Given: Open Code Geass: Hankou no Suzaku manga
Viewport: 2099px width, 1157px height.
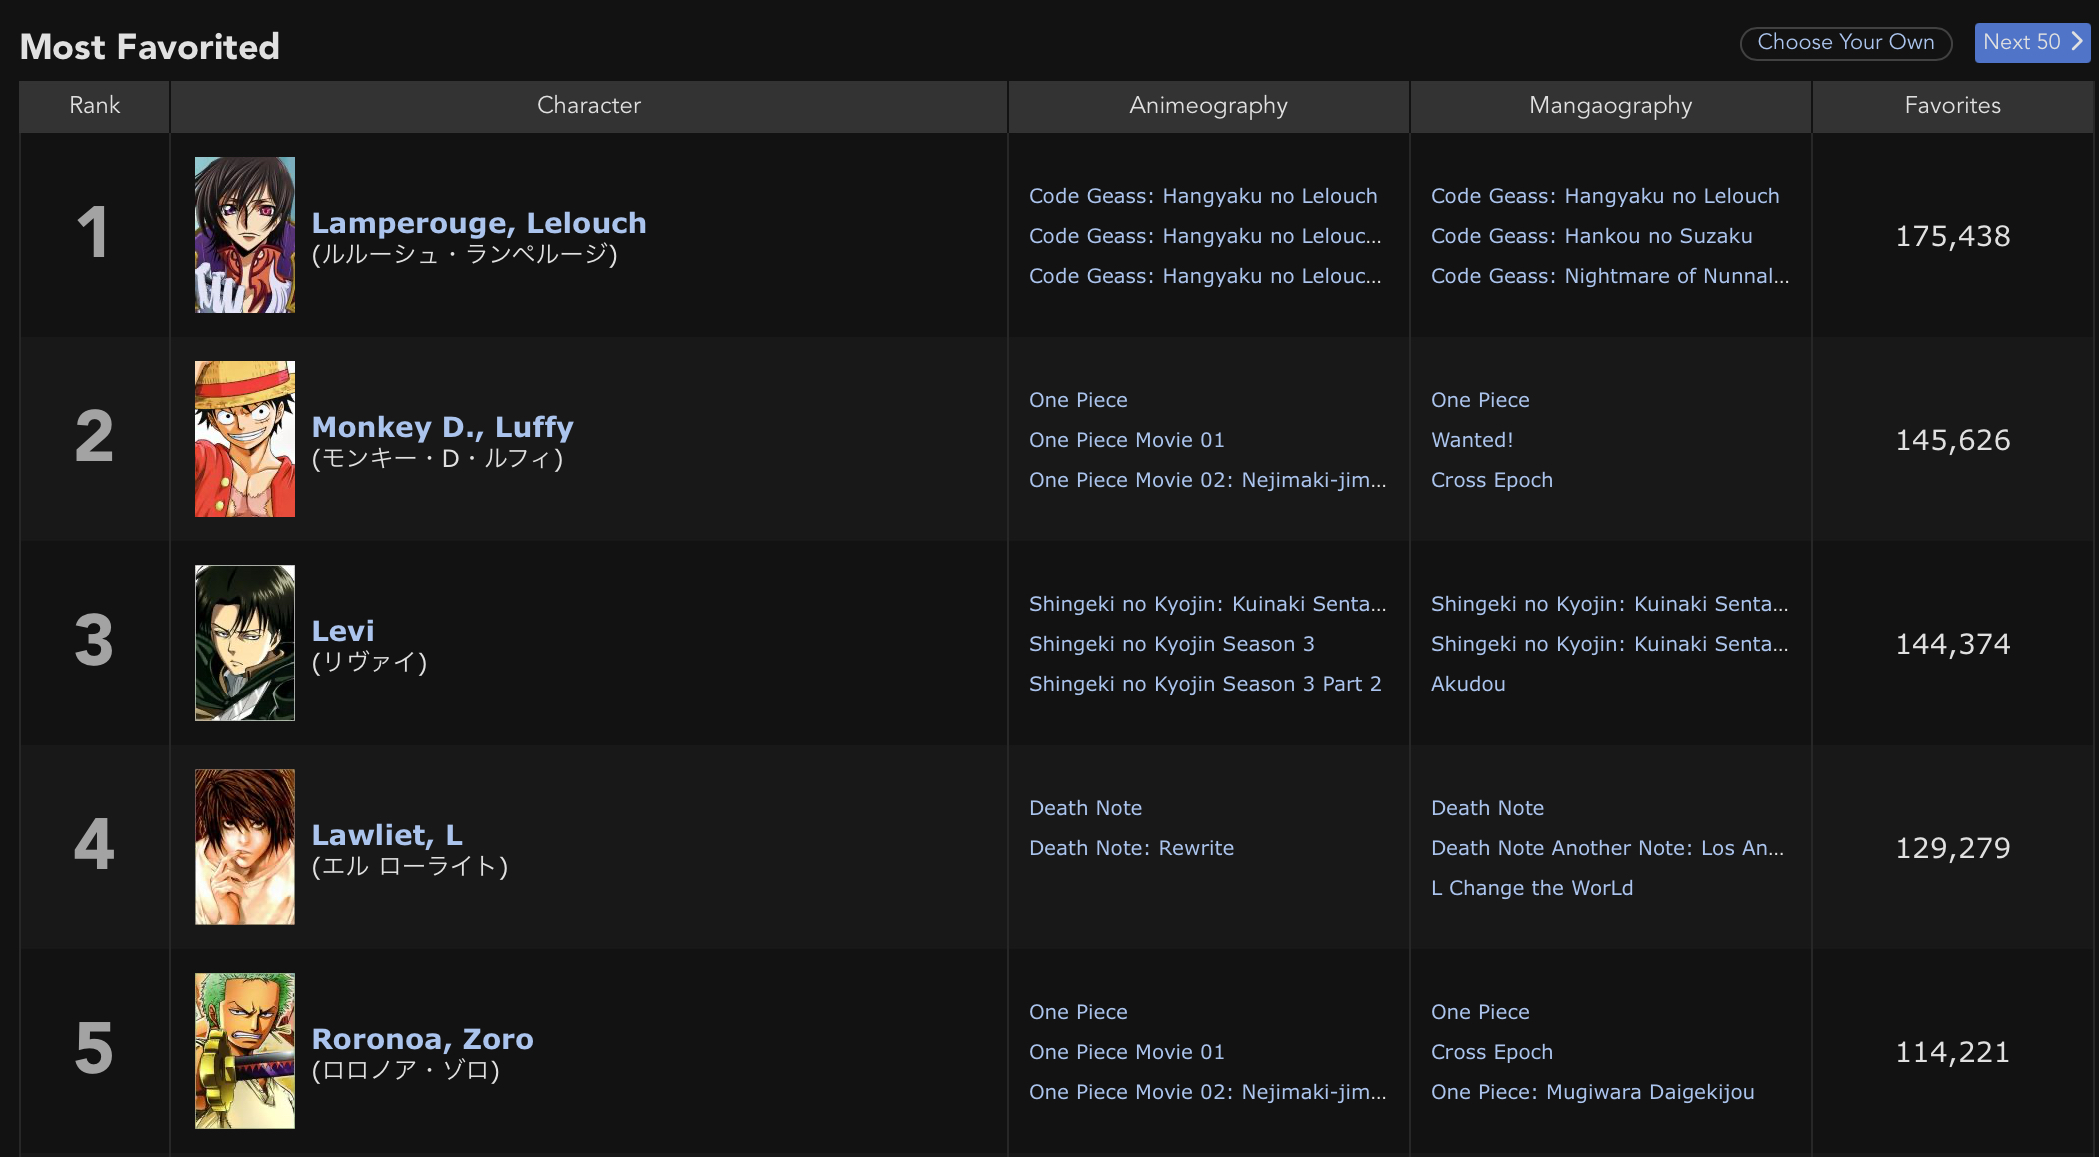Looking at the screenshot, I should tap(1592, 236).
